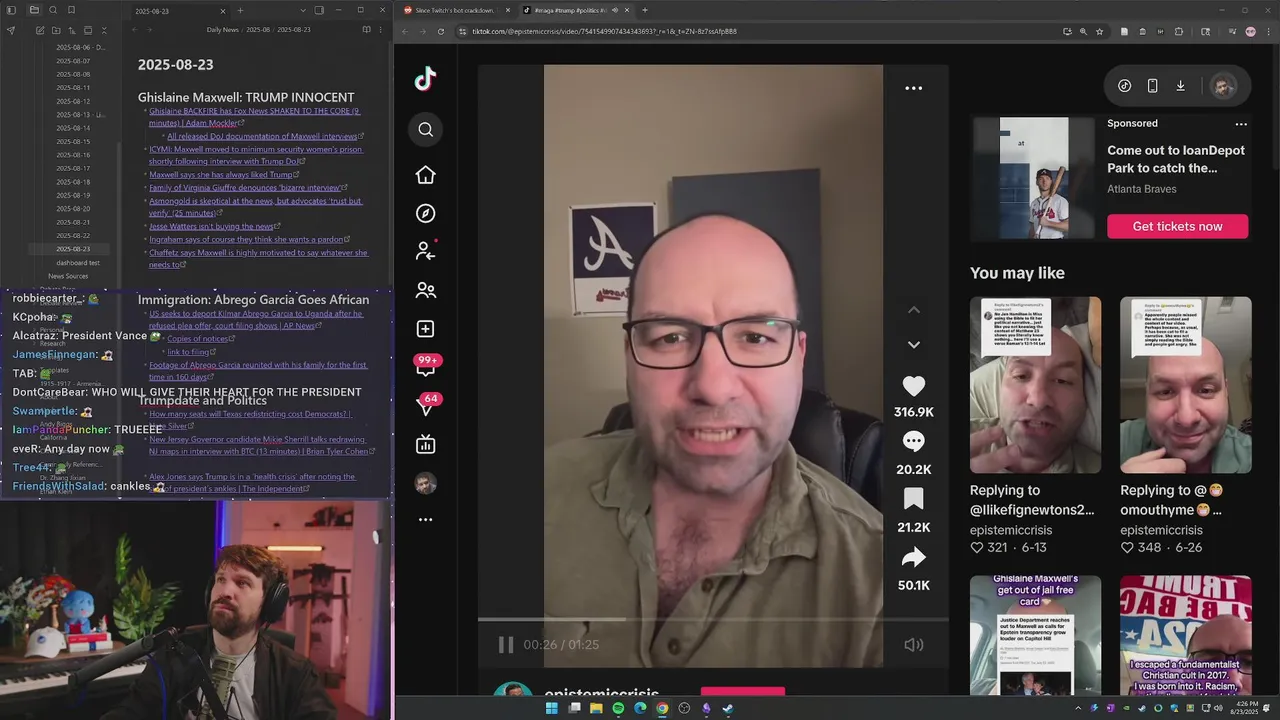
Task: Open the TikTok Explore compass icon
Action: point(426,213)
